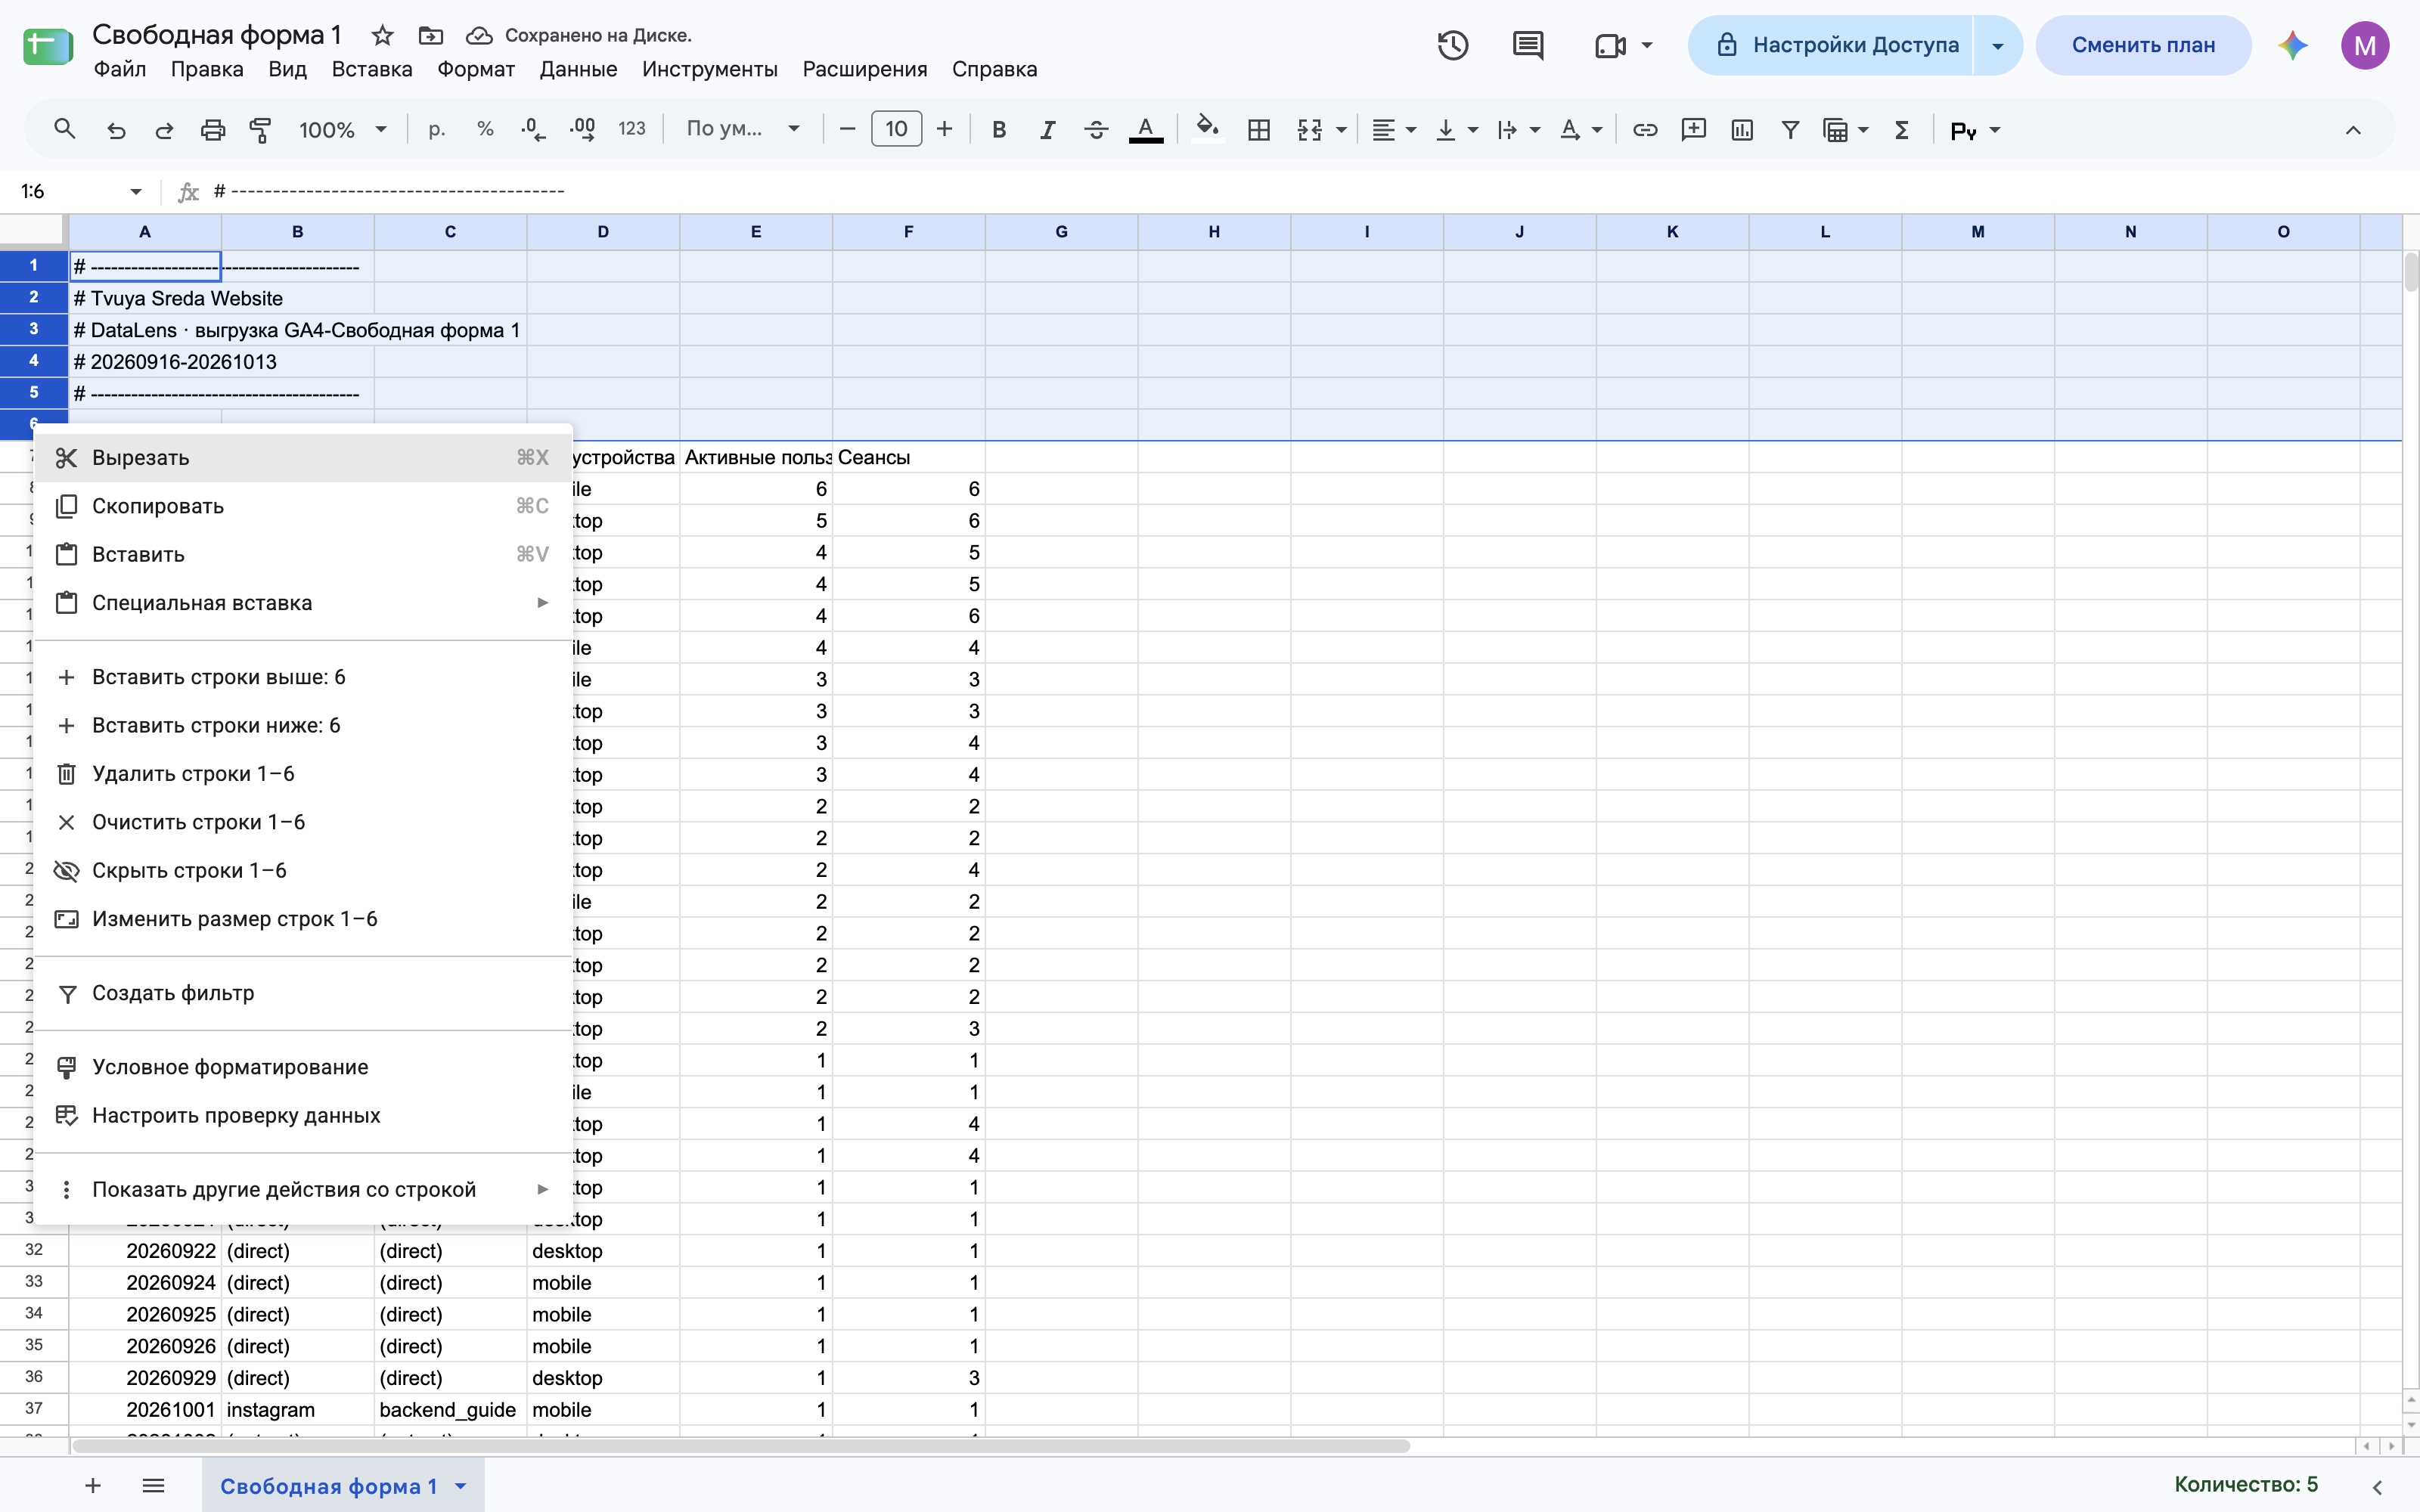The image size is (2420, 1512).
Task: Toggle strikethrough formatting
Action: pos(1096,130)
